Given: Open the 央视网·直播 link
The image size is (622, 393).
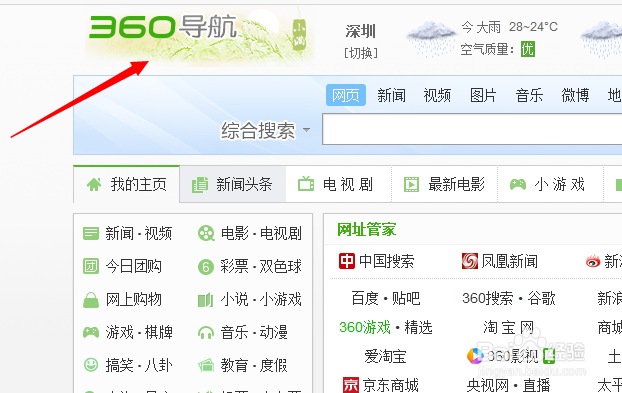Looking at the screenshot, I should click(509, 385).
